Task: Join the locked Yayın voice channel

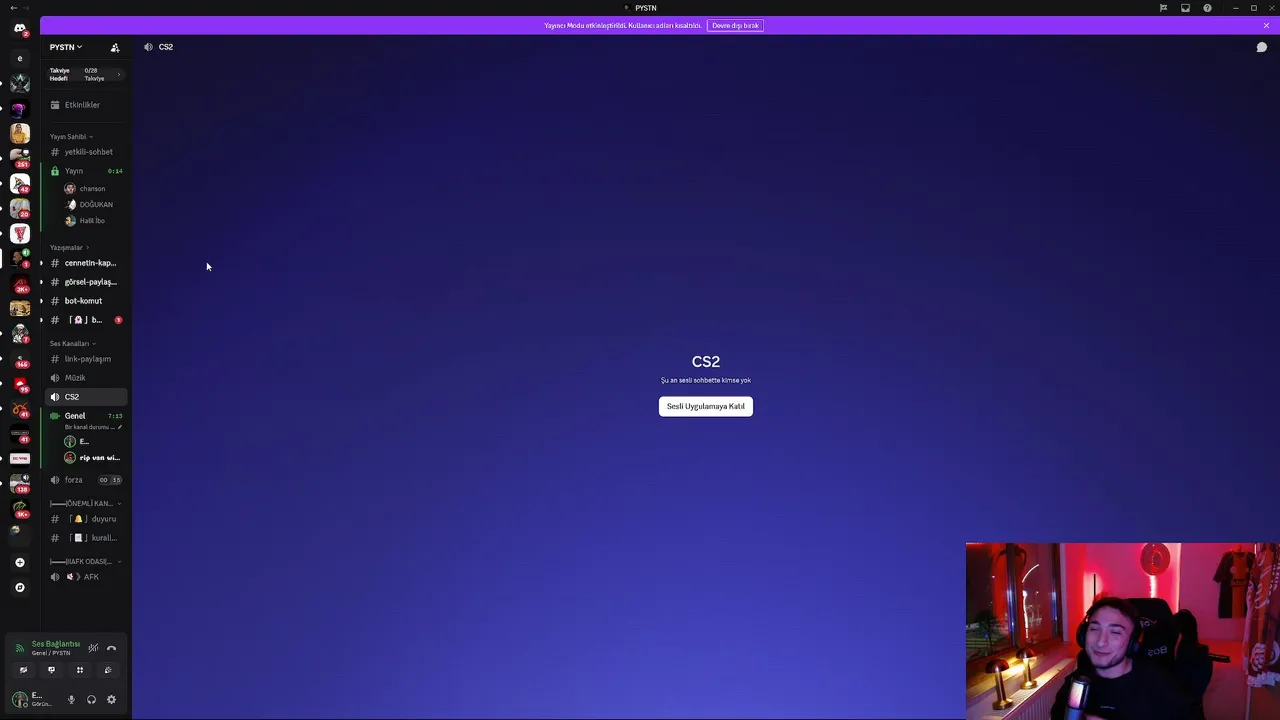Action: pos(86,171)
